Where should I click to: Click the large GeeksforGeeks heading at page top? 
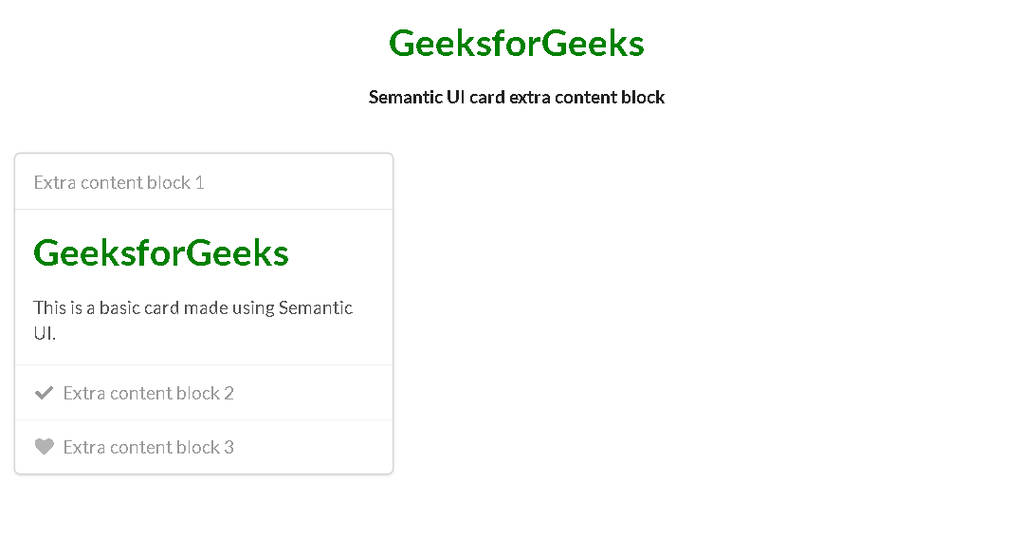(516, 43)
